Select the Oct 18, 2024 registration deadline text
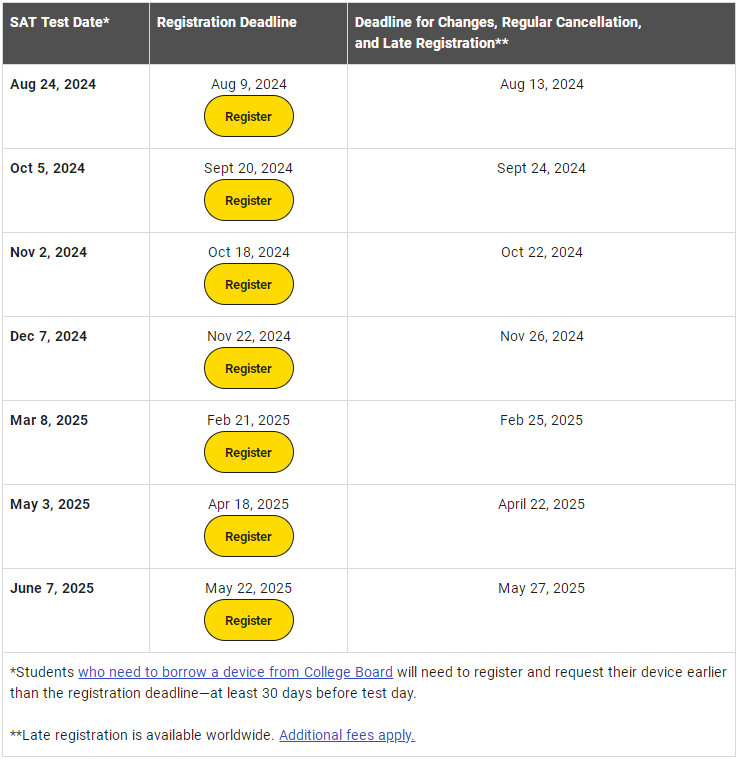The image size is (738, 759). tap(249, 252)
